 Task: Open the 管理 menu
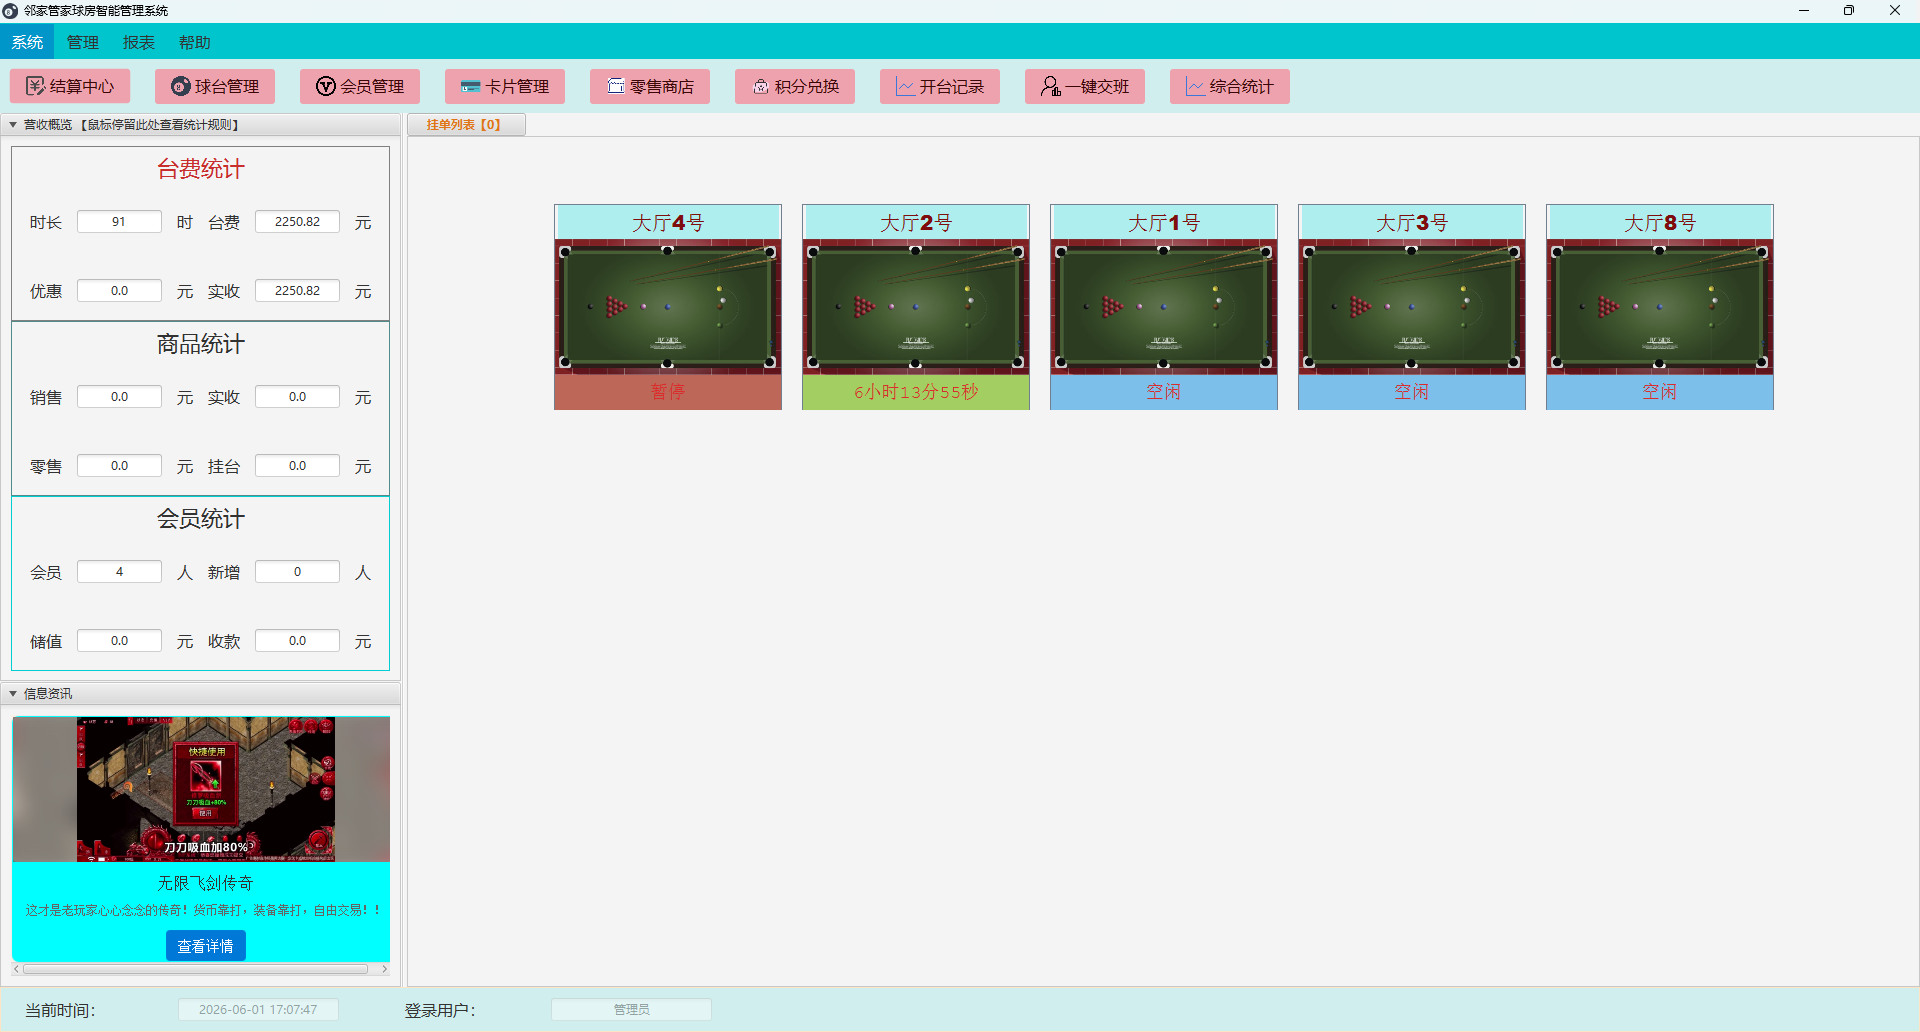83,42
